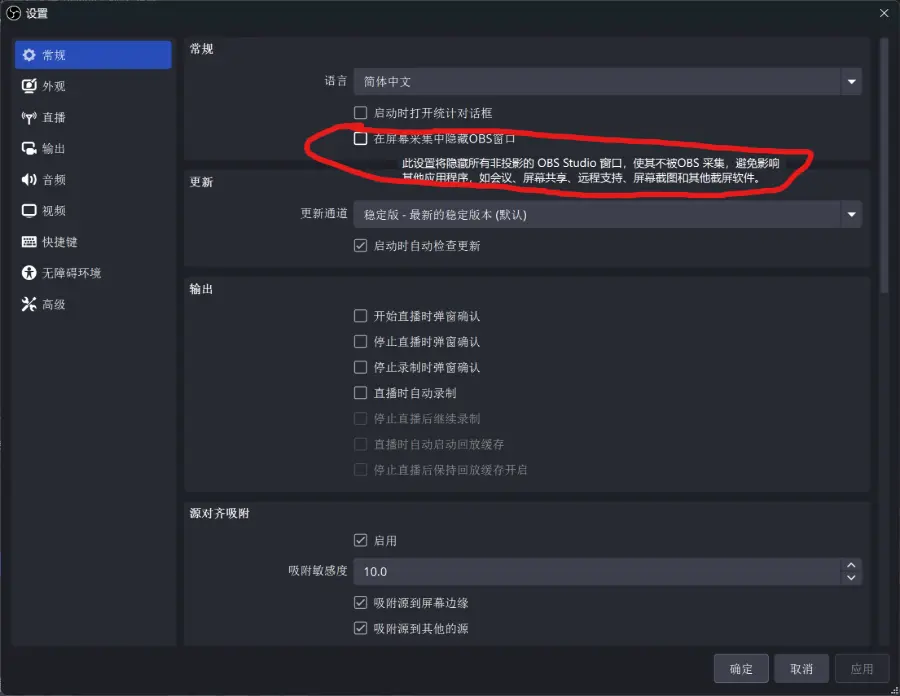900x696 pixels.
Task: Click the 快捷键 keyboard icon
Action: [29, 242]
